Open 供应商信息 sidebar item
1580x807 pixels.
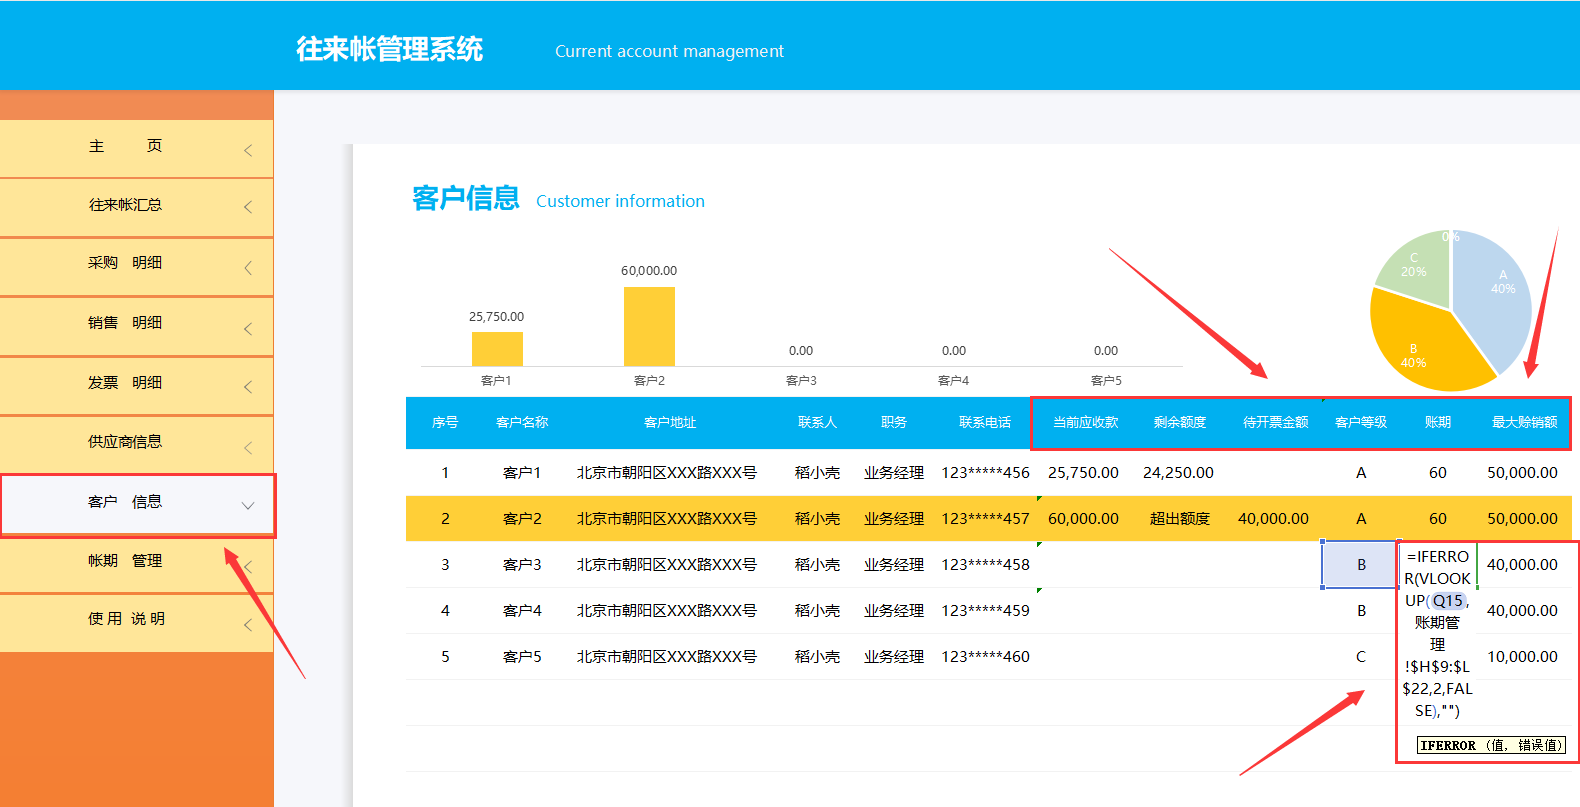point(136,444)
